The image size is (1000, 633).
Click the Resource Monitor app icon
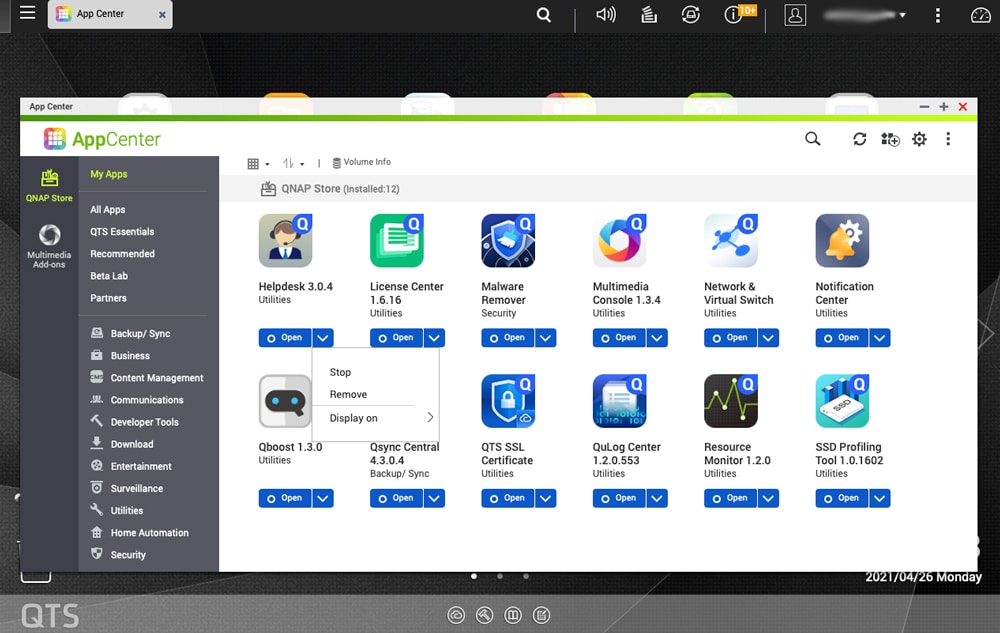pos(731,401)
